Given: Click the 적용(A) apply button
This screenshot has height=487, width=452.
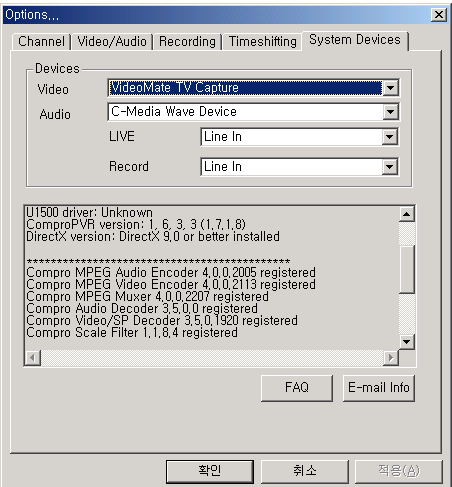Looking at the screenshot, I should [x=399, y=471].
